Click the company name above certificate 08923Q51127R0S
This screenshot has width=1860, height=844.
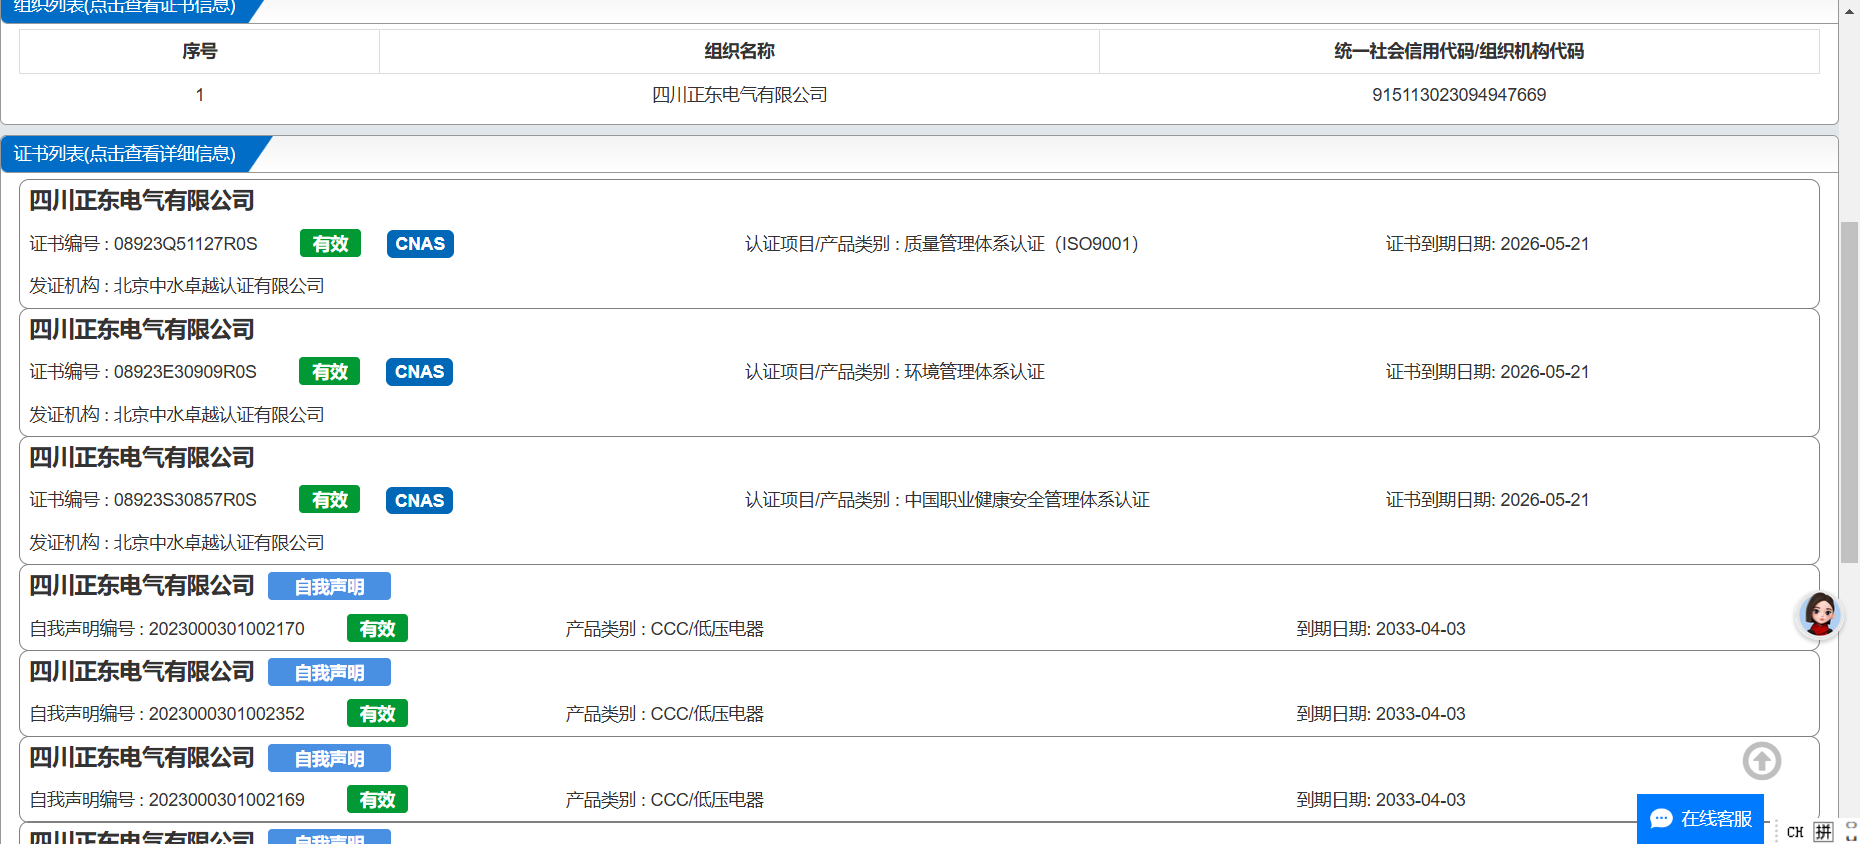[x=142, y=201]
